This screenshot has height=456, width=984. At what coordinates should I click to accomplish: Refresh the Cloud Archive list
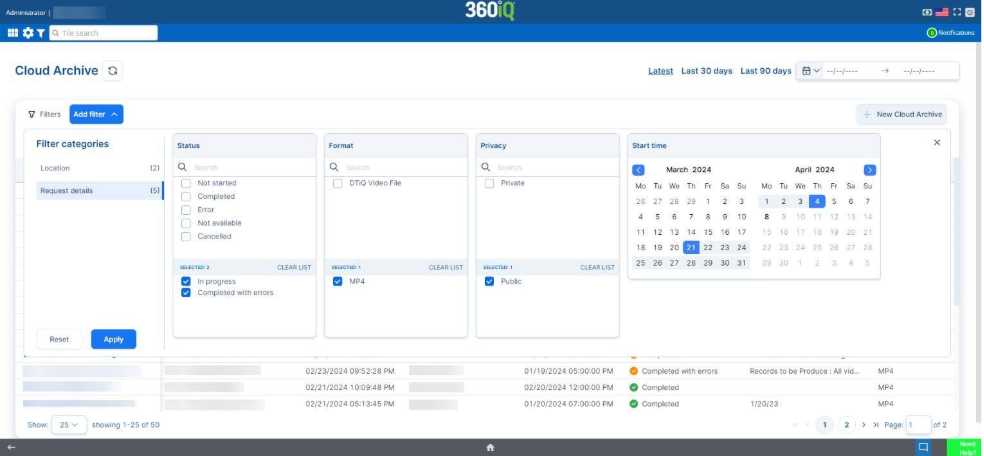113,71
